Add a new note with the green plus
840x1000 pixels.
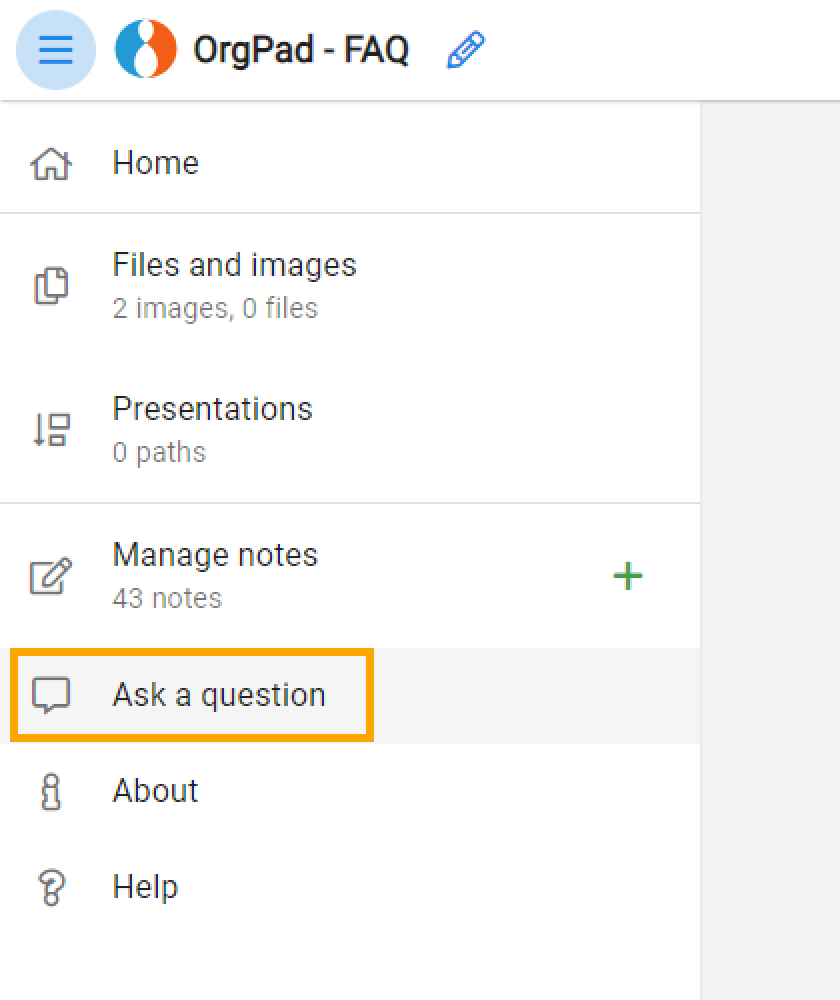coord(628,575)
